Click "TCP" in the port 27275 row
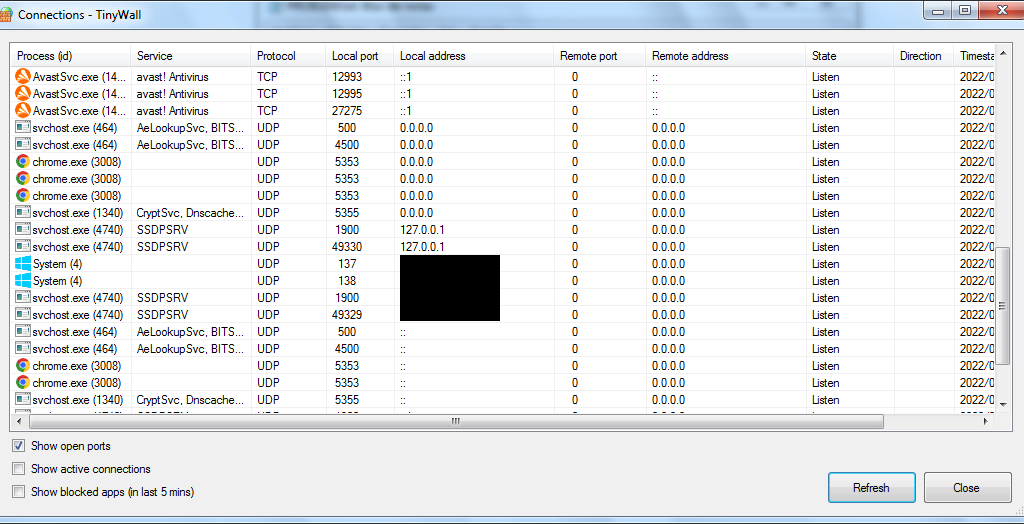 pos(267,110)
